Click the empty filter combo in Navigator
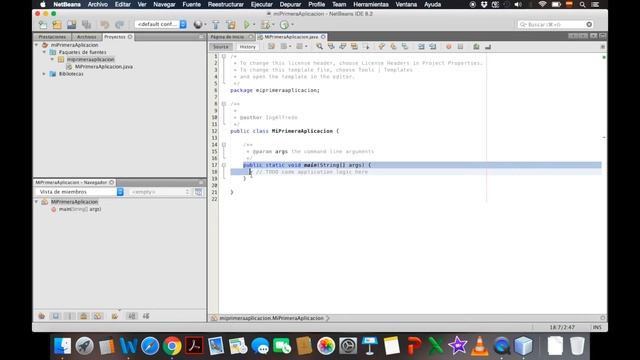 (160, 192)
